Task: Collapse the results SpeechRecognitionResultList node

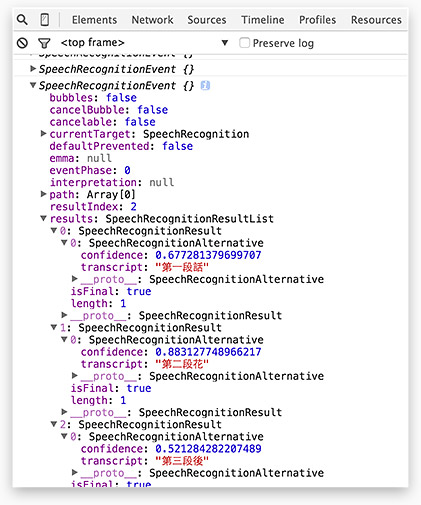Action: click(x=43, y=218)
